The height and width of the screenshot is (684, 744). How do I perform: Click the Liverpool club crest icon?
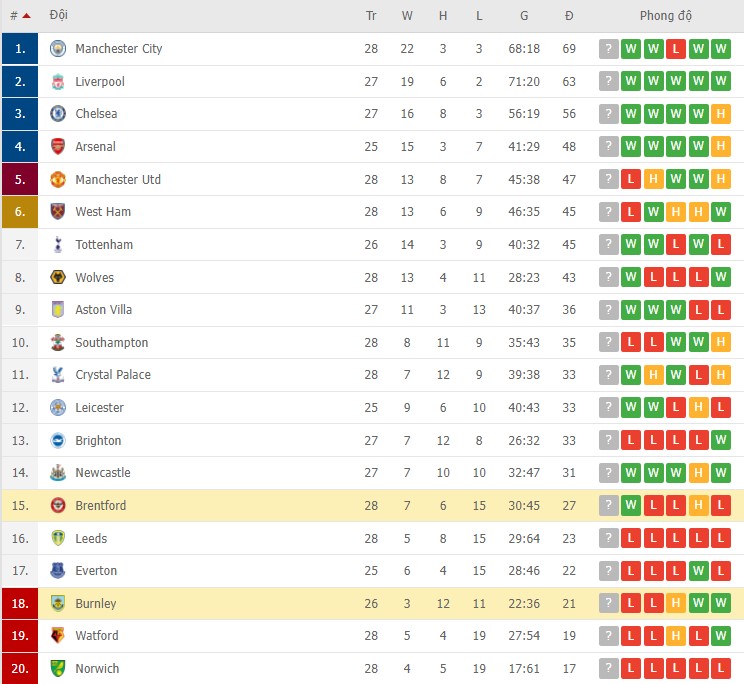(58, 82)
